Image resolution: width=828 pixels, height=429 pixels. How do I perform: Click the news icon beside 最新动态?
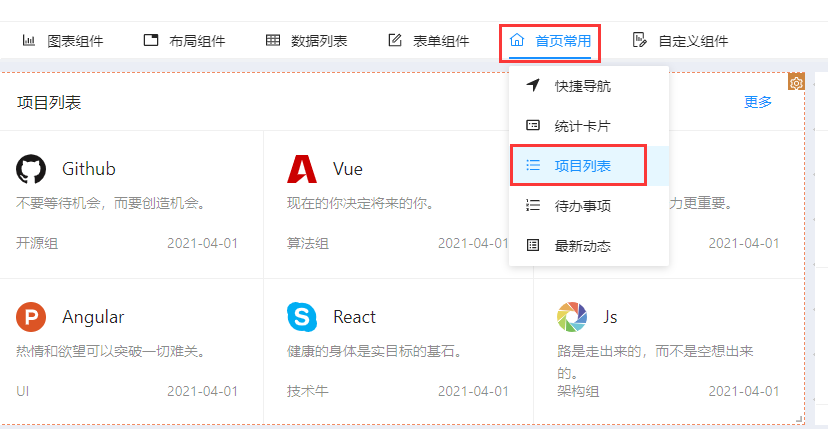coord(533,245)
